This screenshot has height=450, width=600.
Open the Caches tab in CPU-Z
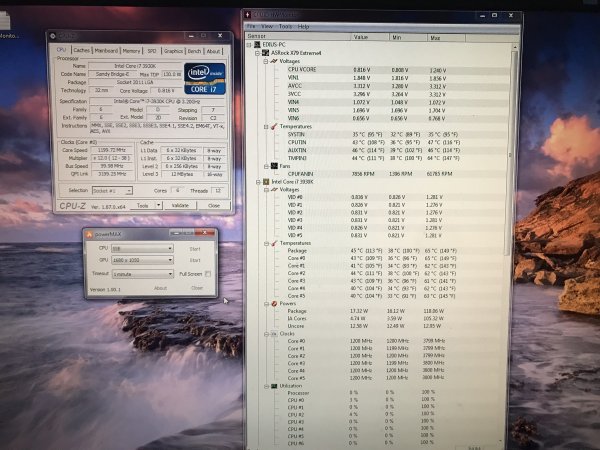81,51
